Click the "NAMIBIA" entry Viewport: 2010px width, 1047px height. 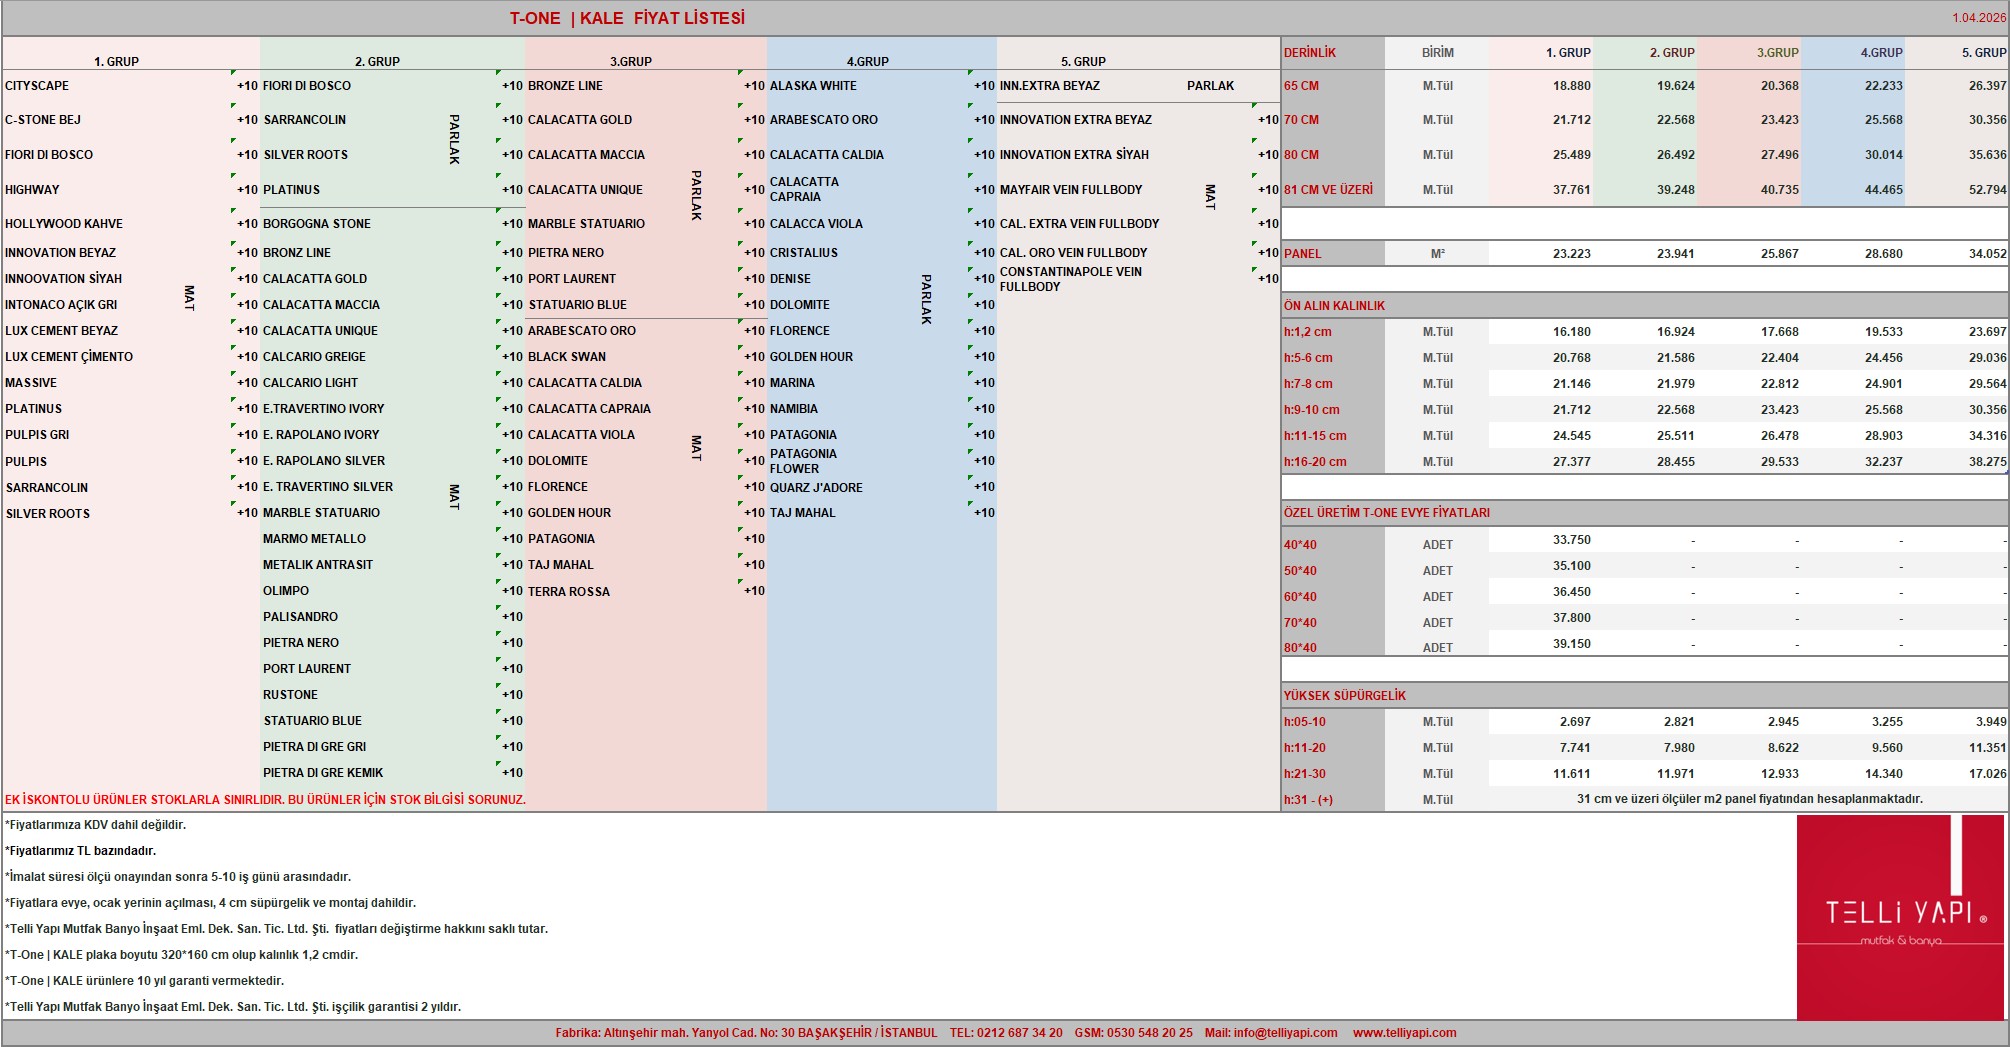[794, 409]
